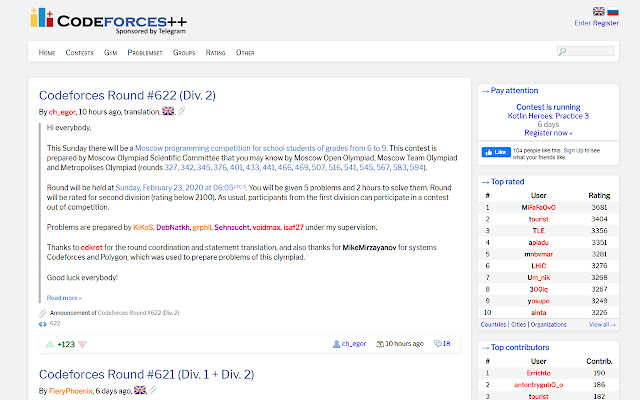
Task: Click the Codeforces logo
Action: pyautogui.click(x=109, y=21)
